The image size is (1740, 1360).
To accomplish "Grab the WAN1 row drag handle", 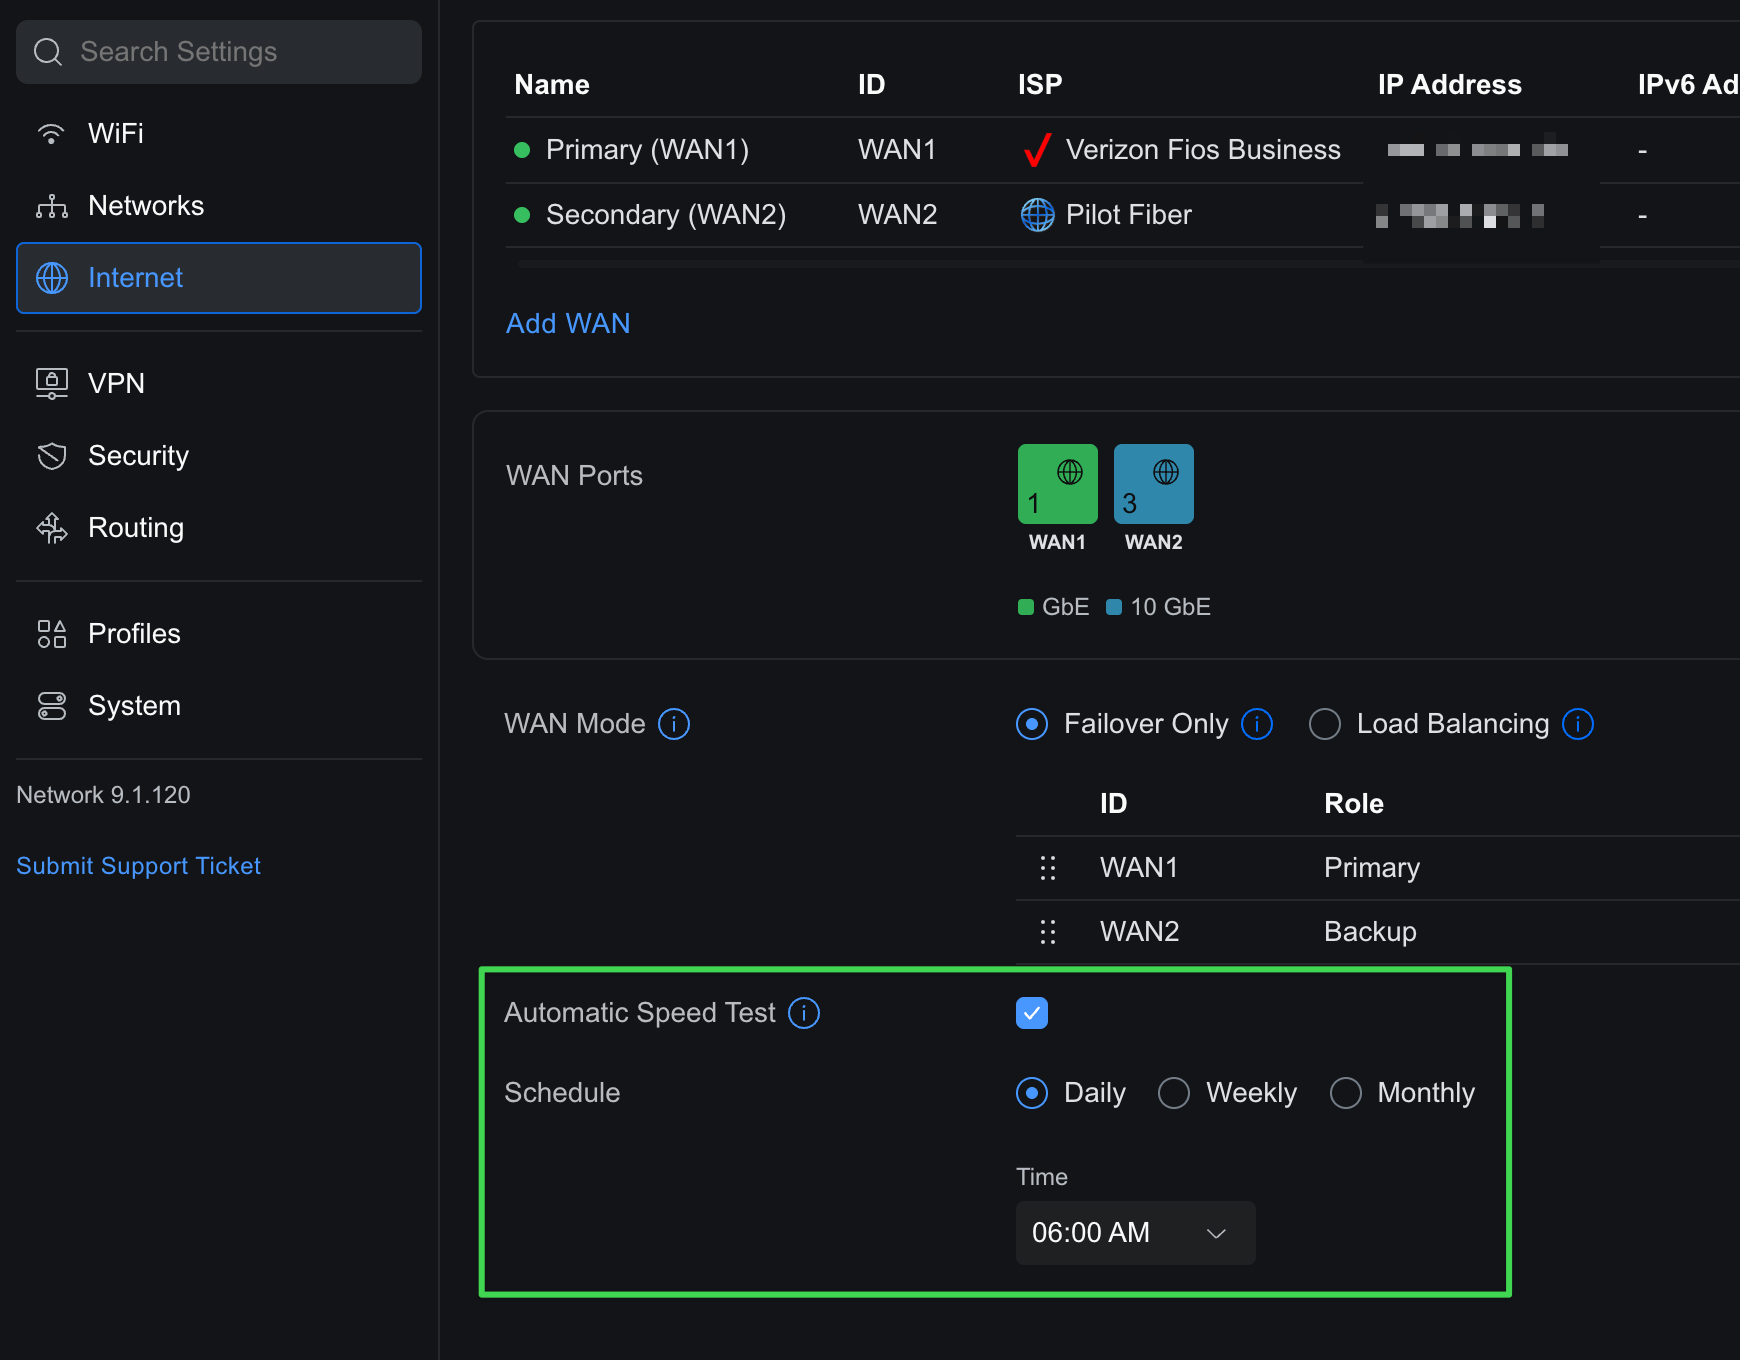I will 1048,868.
